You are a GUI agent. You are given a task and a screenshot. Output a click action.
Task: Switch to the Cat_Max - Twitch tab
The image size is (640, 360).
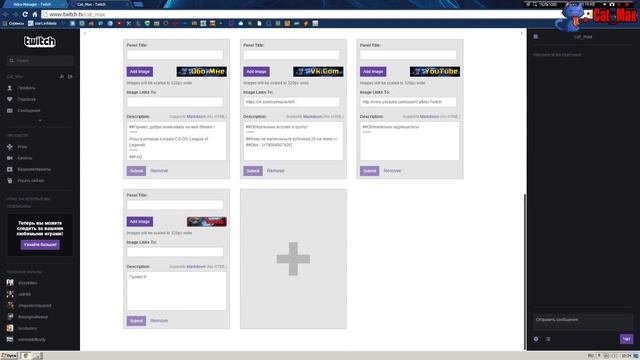pos(100,4)
